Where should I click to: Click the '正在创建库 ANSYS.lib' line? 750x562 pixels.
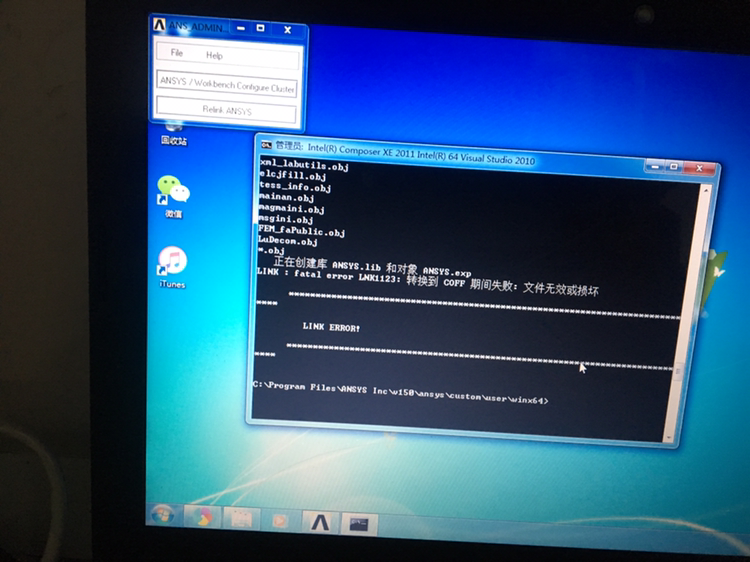[372, 266]
